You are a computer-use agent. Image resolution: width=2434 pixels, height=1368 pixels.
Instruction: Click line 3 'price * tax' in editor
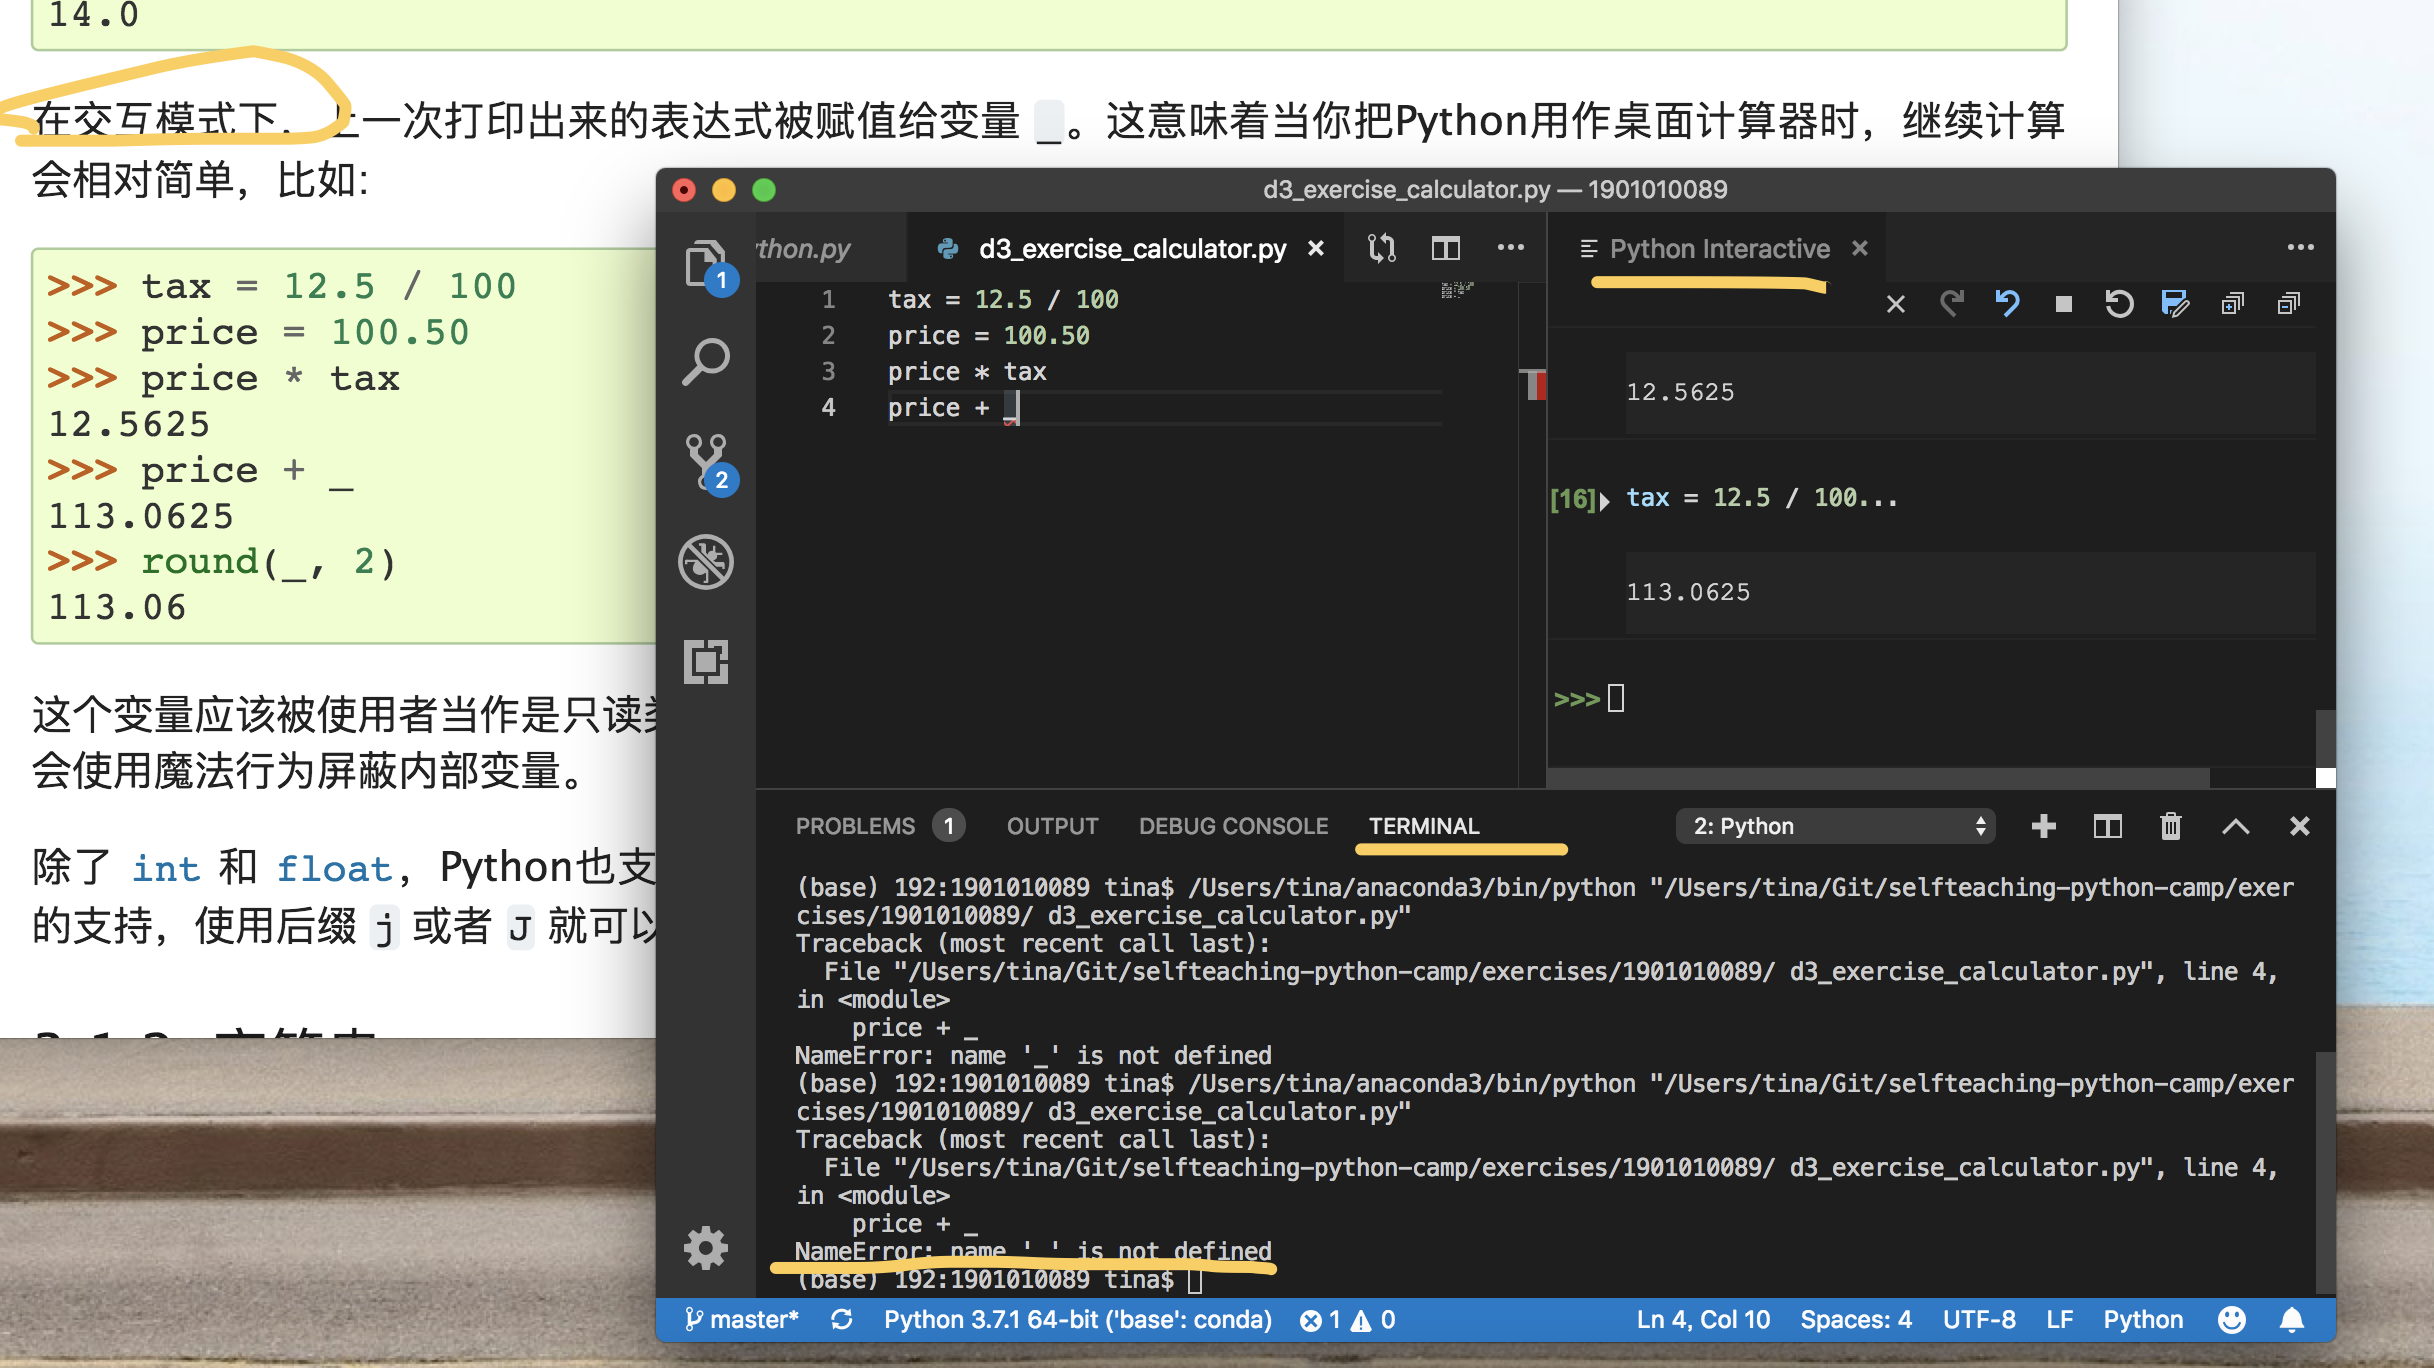pyautogui.click(x=967, y=371)
